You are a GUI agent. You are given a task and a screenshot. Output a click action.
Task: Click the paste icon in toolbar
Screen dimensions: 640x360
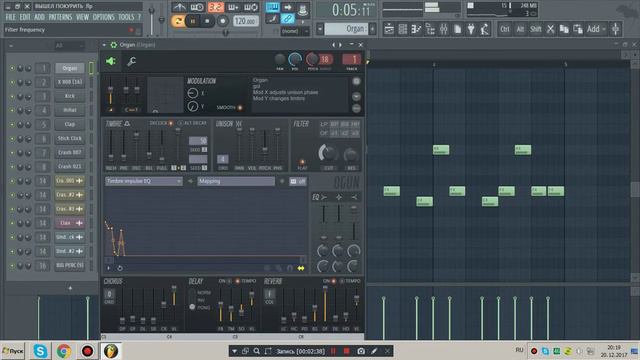pos(578,29)
